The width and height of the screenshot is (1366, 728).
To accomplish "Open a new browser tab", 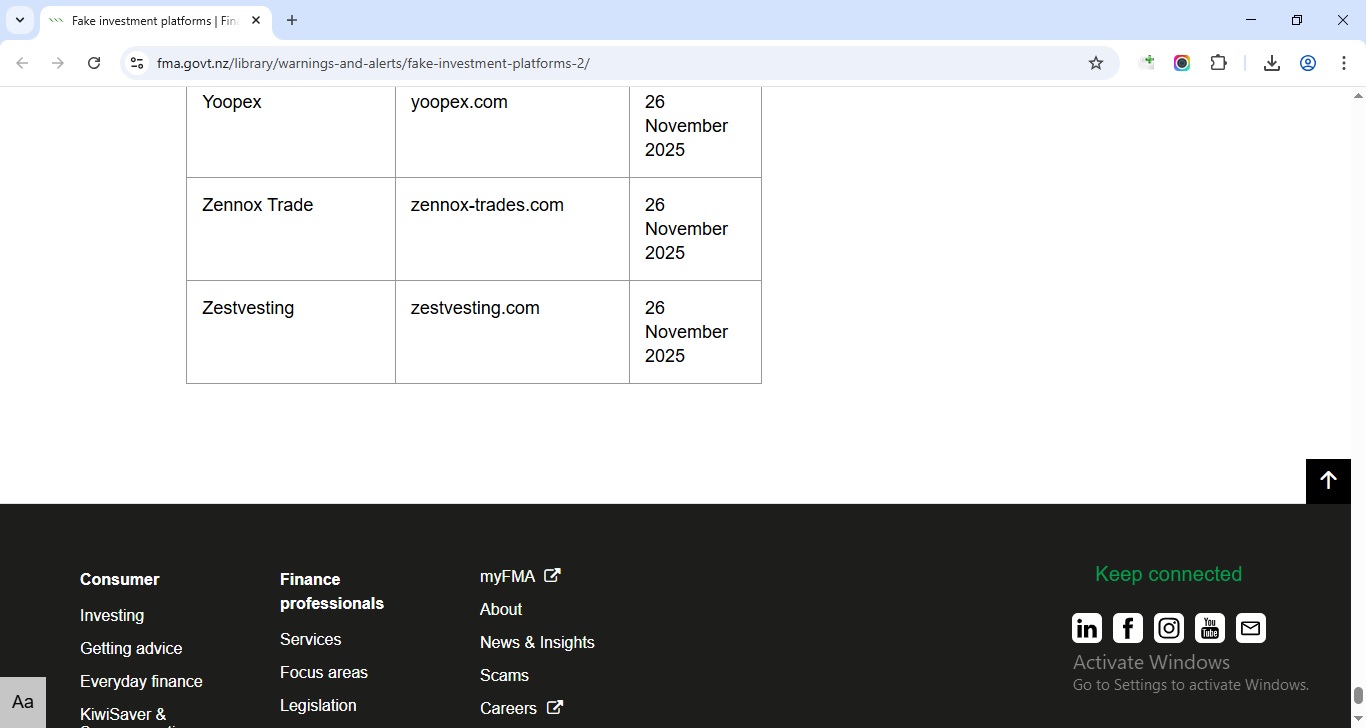I will pyautogui.click(x=292, y=20).
